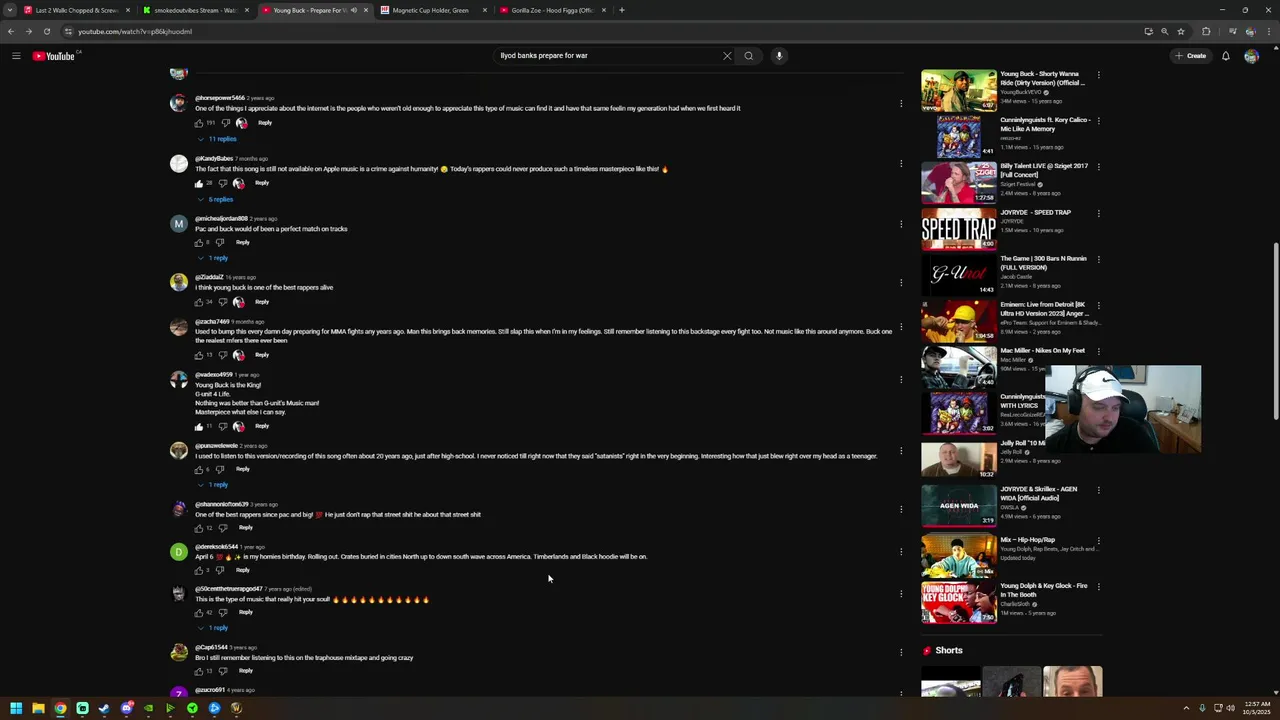The image size is (1280, 720).
Task: Dislike the @KandyBabes comment
Action: click(222, 183)
